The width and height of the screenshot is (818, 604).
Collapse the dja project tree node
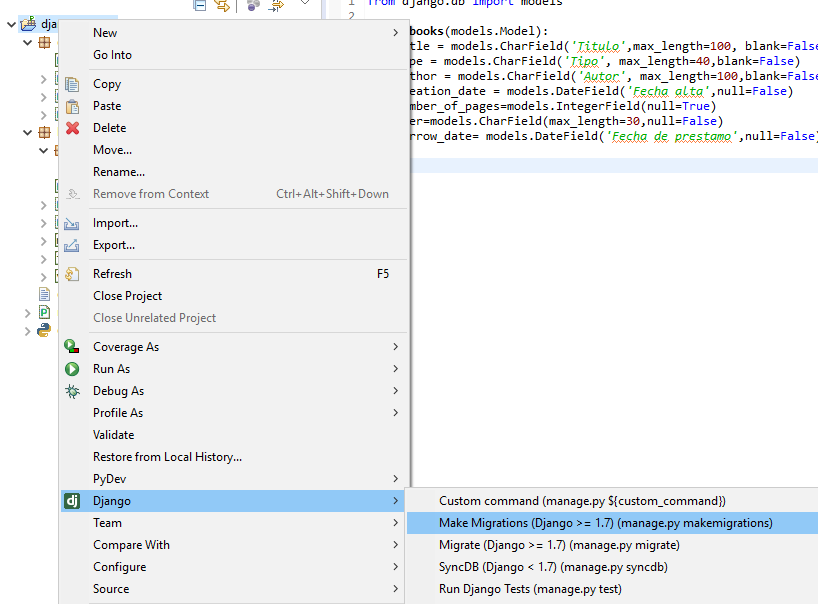coord(11,24)
